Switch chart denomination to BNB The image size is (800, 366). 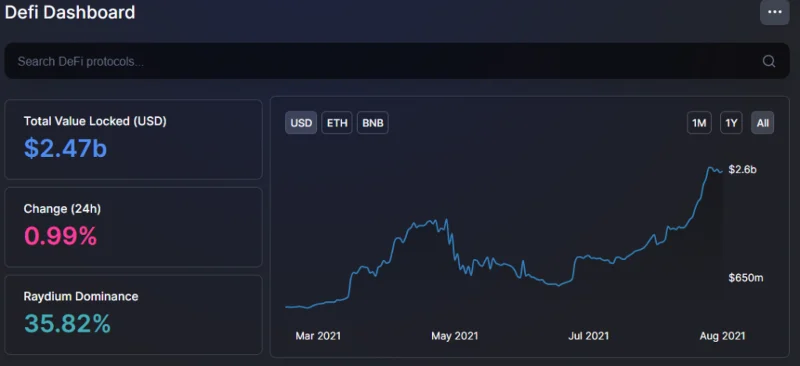372,123
